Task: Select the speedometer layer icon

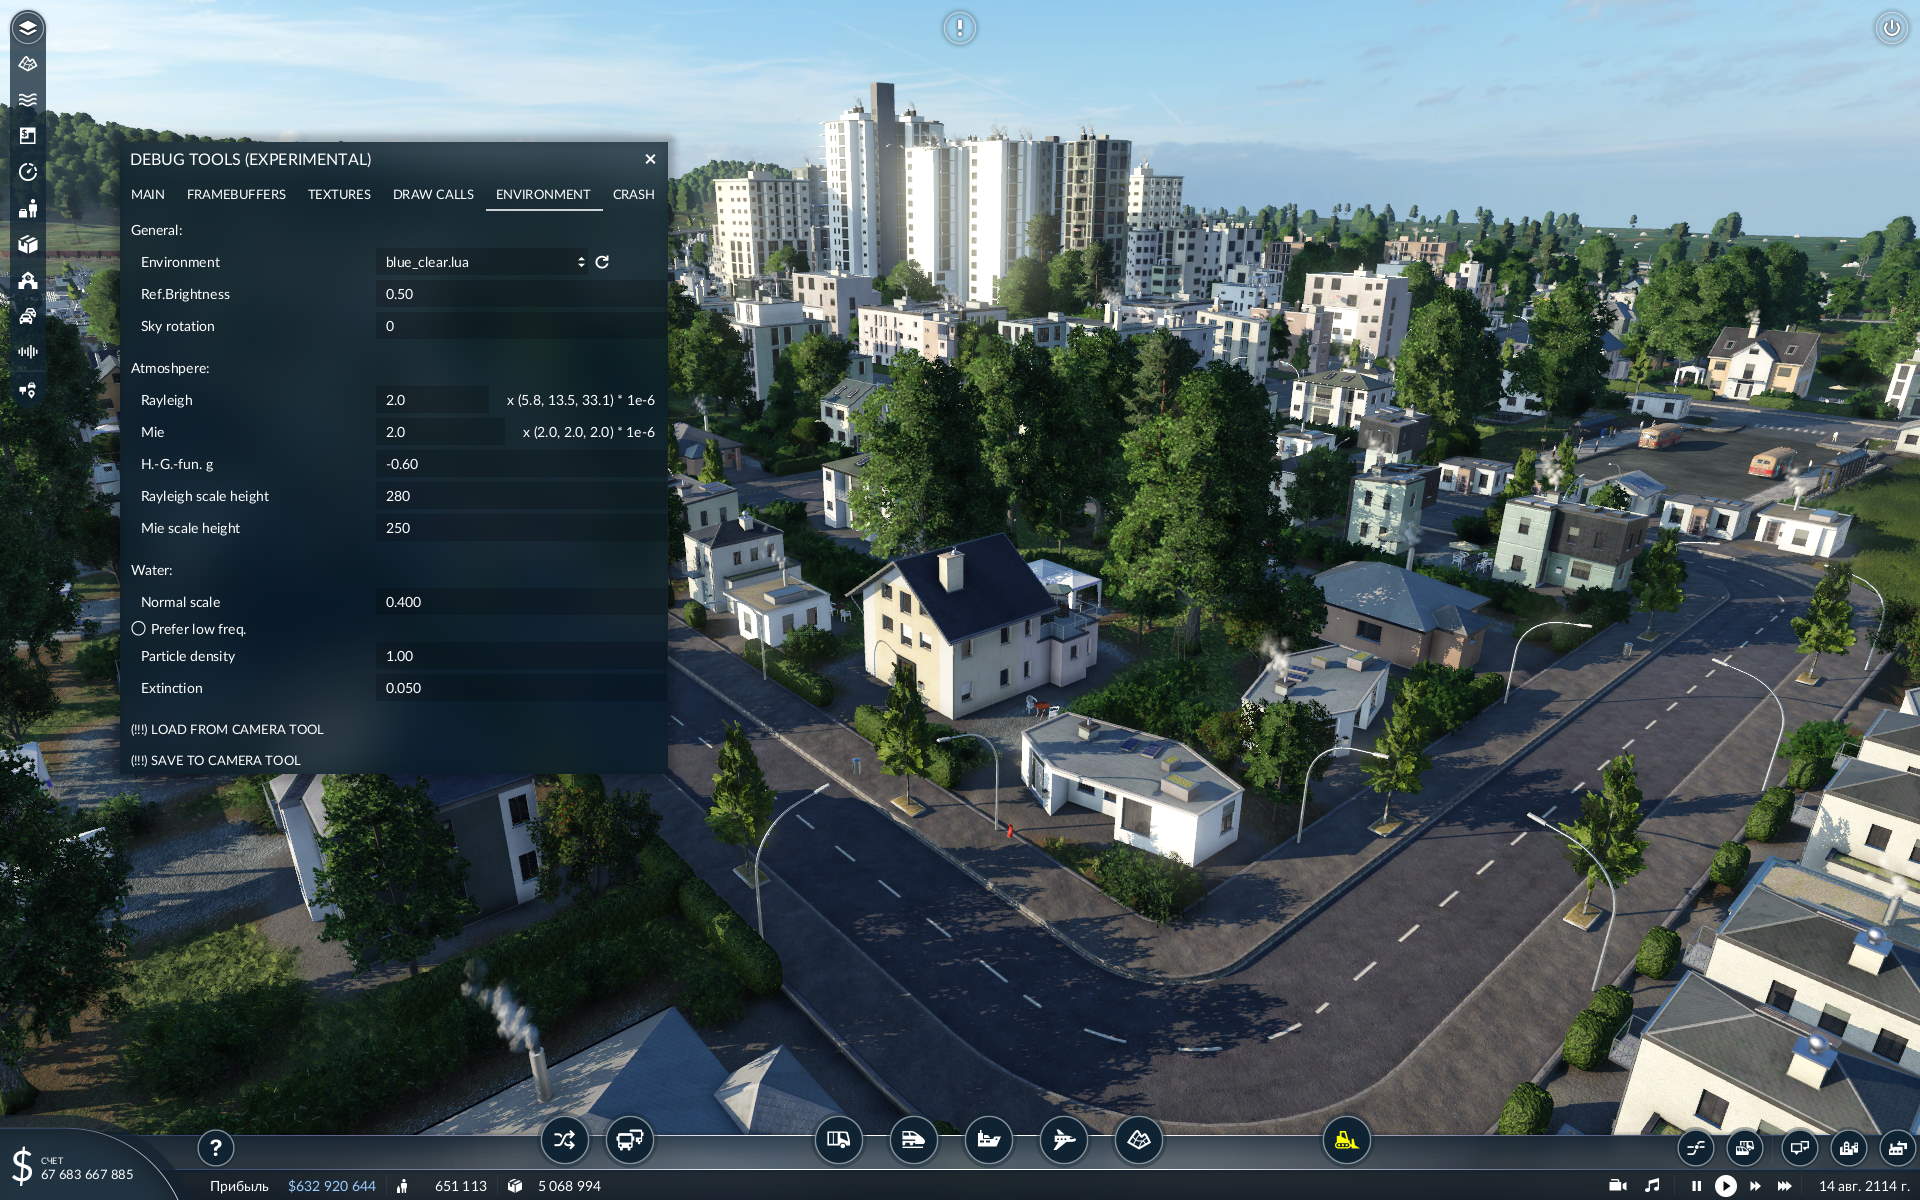Action: [x=28, y=172]
